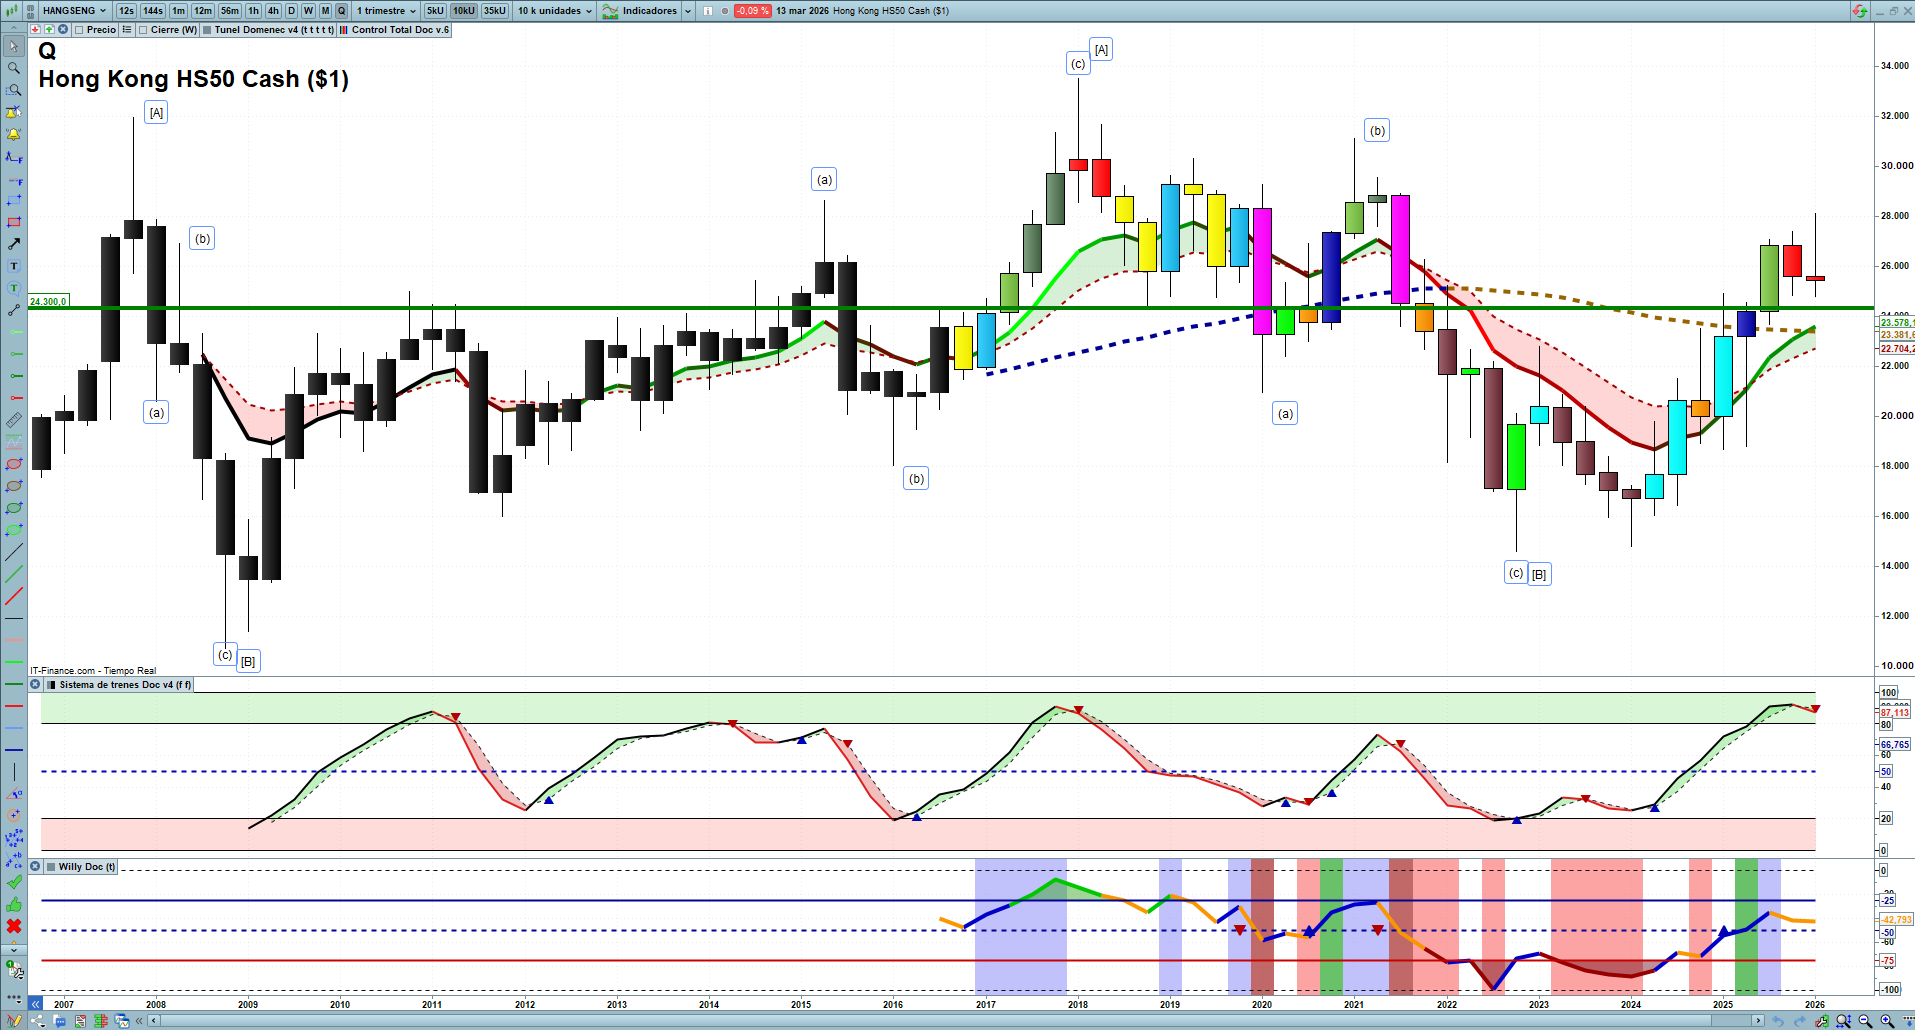1915x1030 pixels.
Task: Select the alert cursor bell tool
Action: coord(14,112)
